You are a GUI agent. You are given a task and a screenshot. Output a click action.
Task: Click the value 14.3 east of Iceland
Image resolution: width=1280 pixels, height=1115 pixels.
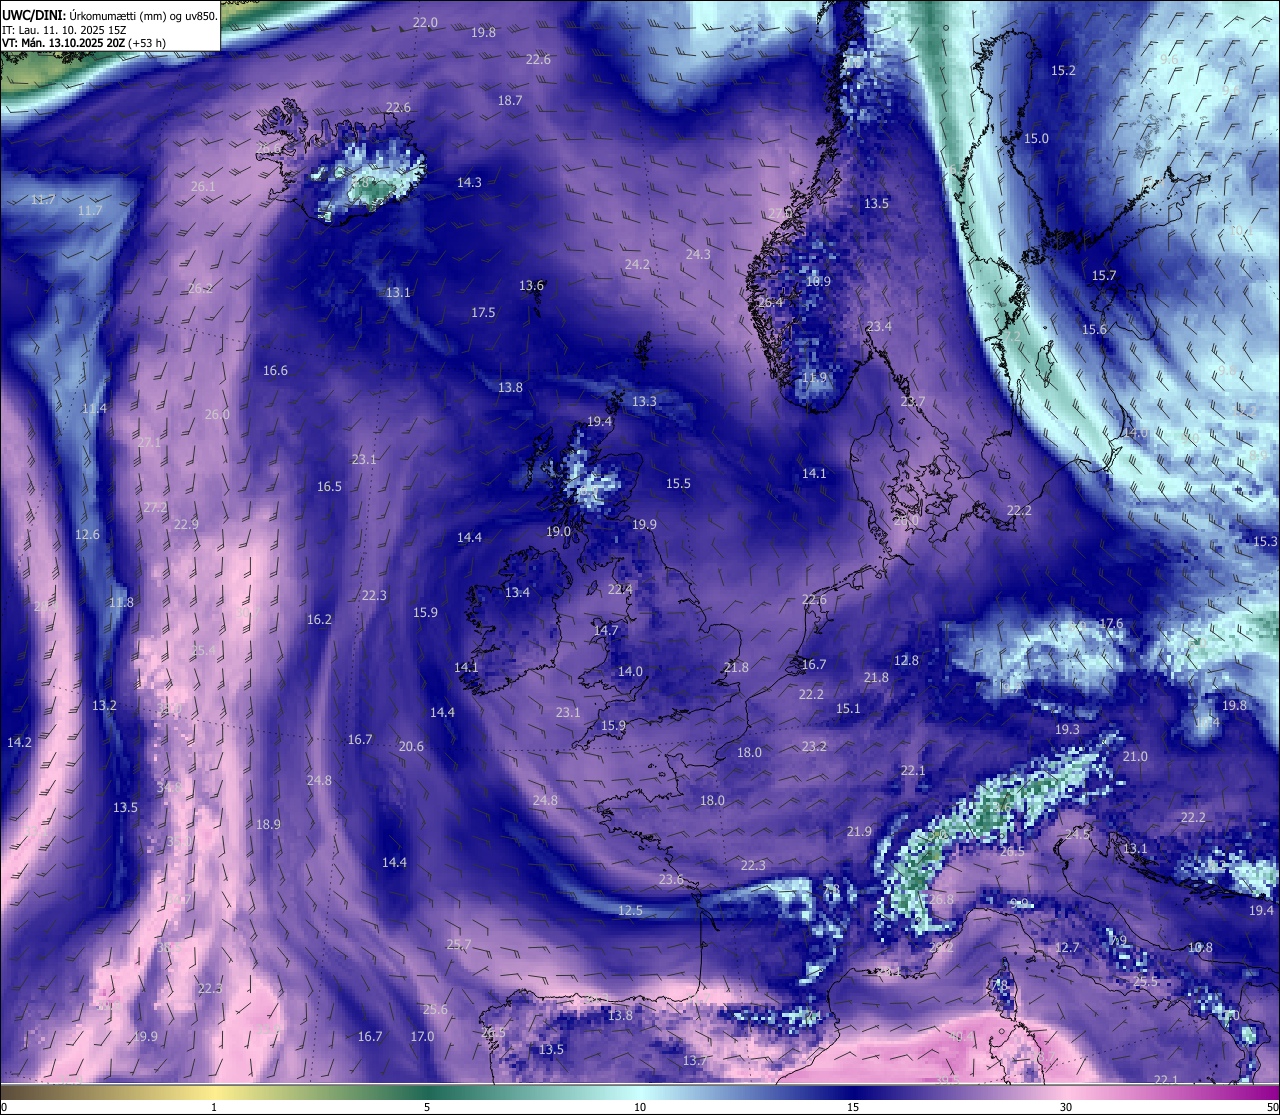coord(469,182)
